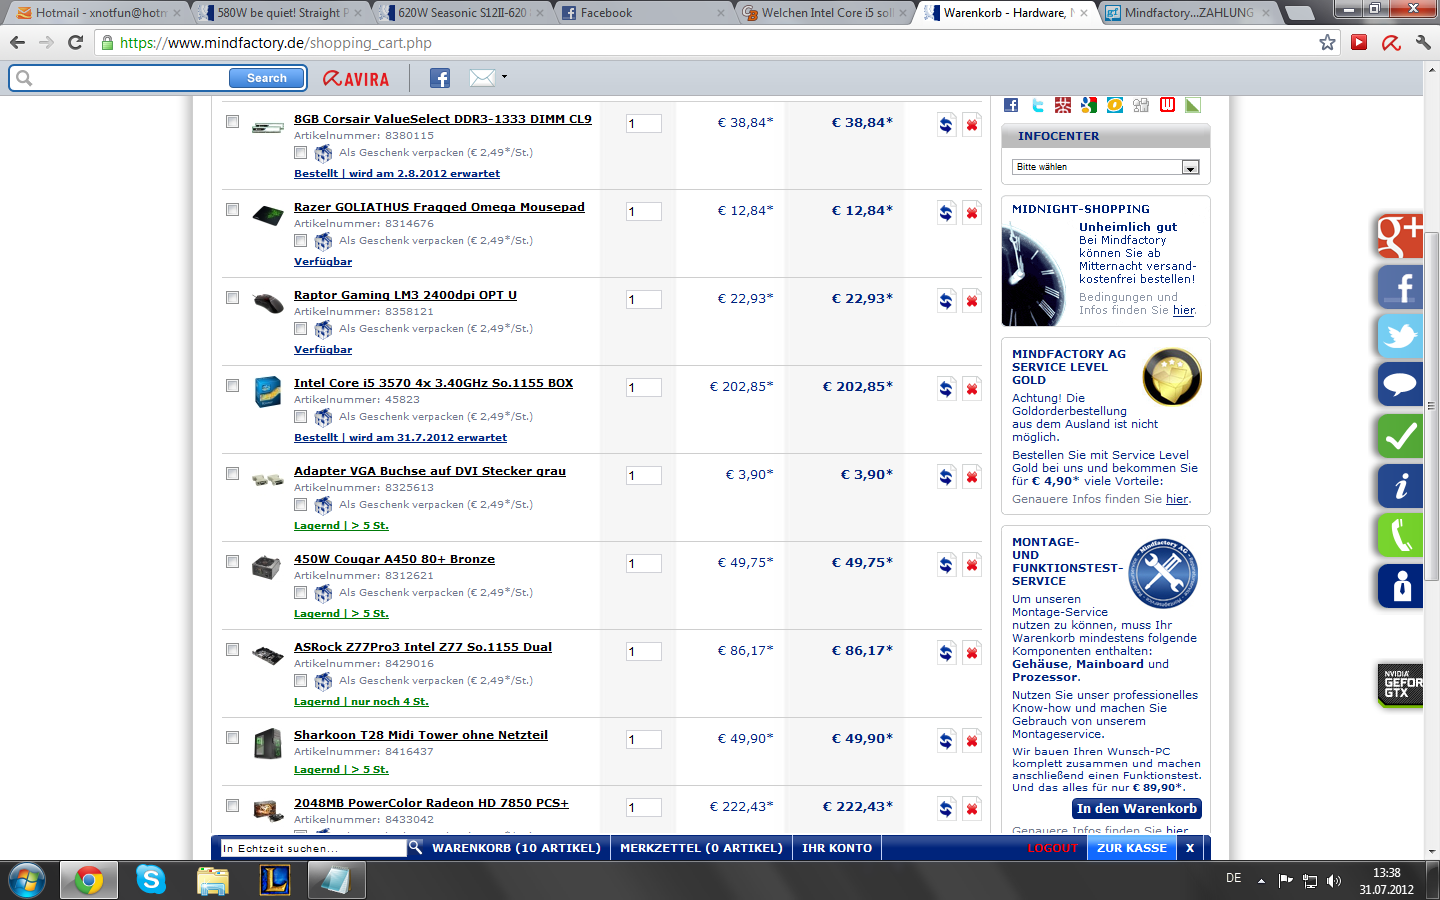Click the browser address bar URL
Viewport: 1440px width, 900px height.
tap(276, 43)
